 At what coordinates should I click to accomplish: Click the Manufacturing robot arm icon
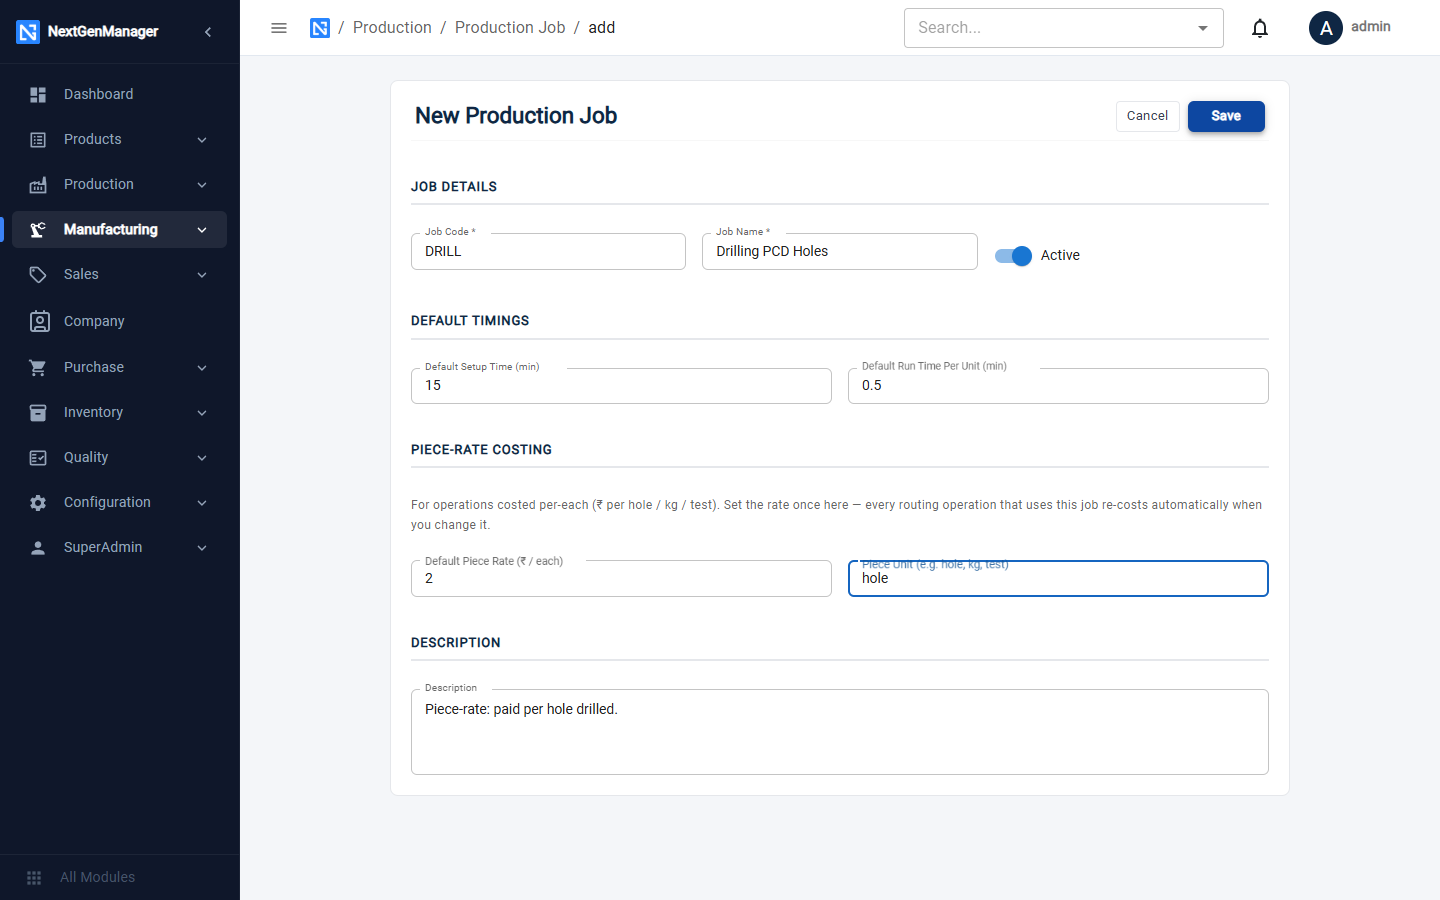tap(38, 230)
